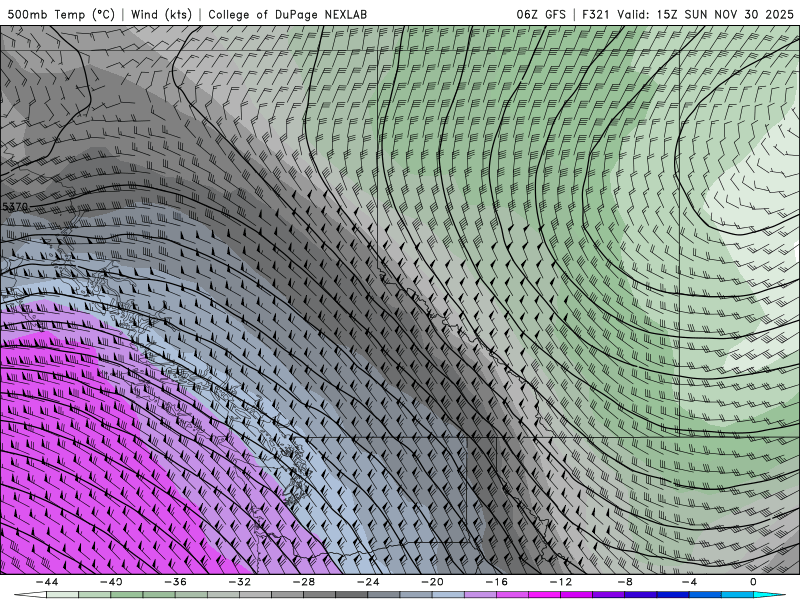This screenshot has width=800, height=600.
Task: Click the -36 value on temperature scale
Action: pyautogui.click(x=175, y=582)
